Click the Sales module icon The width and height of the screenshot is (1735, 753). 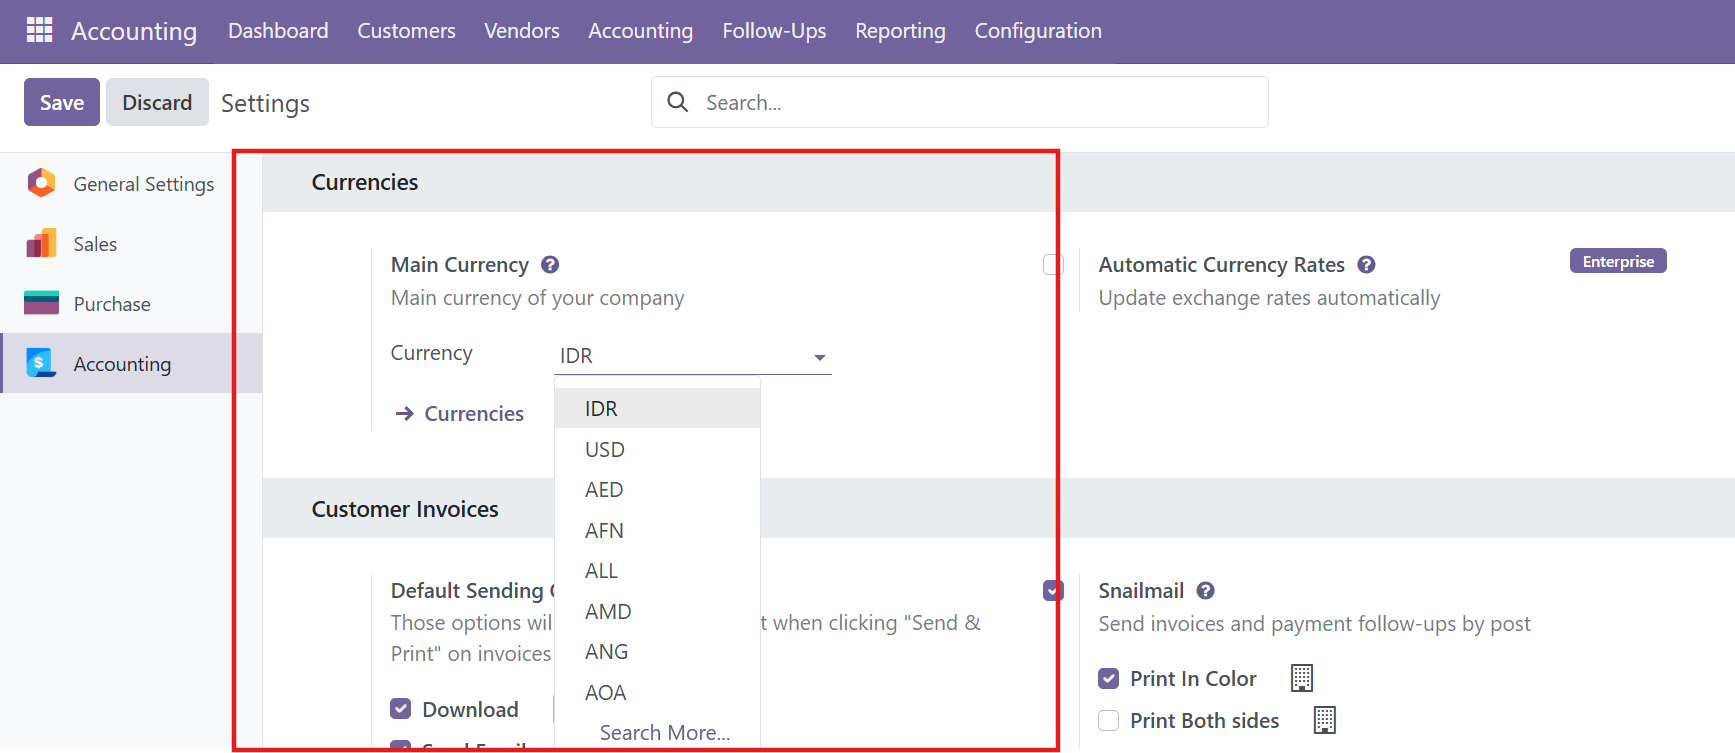[41, 243]
